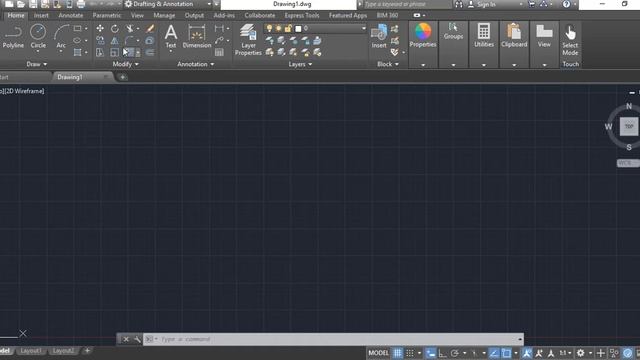Select the Rectangle draw tool
Viewport: 640px width, 360px height.
pos(77,29)
